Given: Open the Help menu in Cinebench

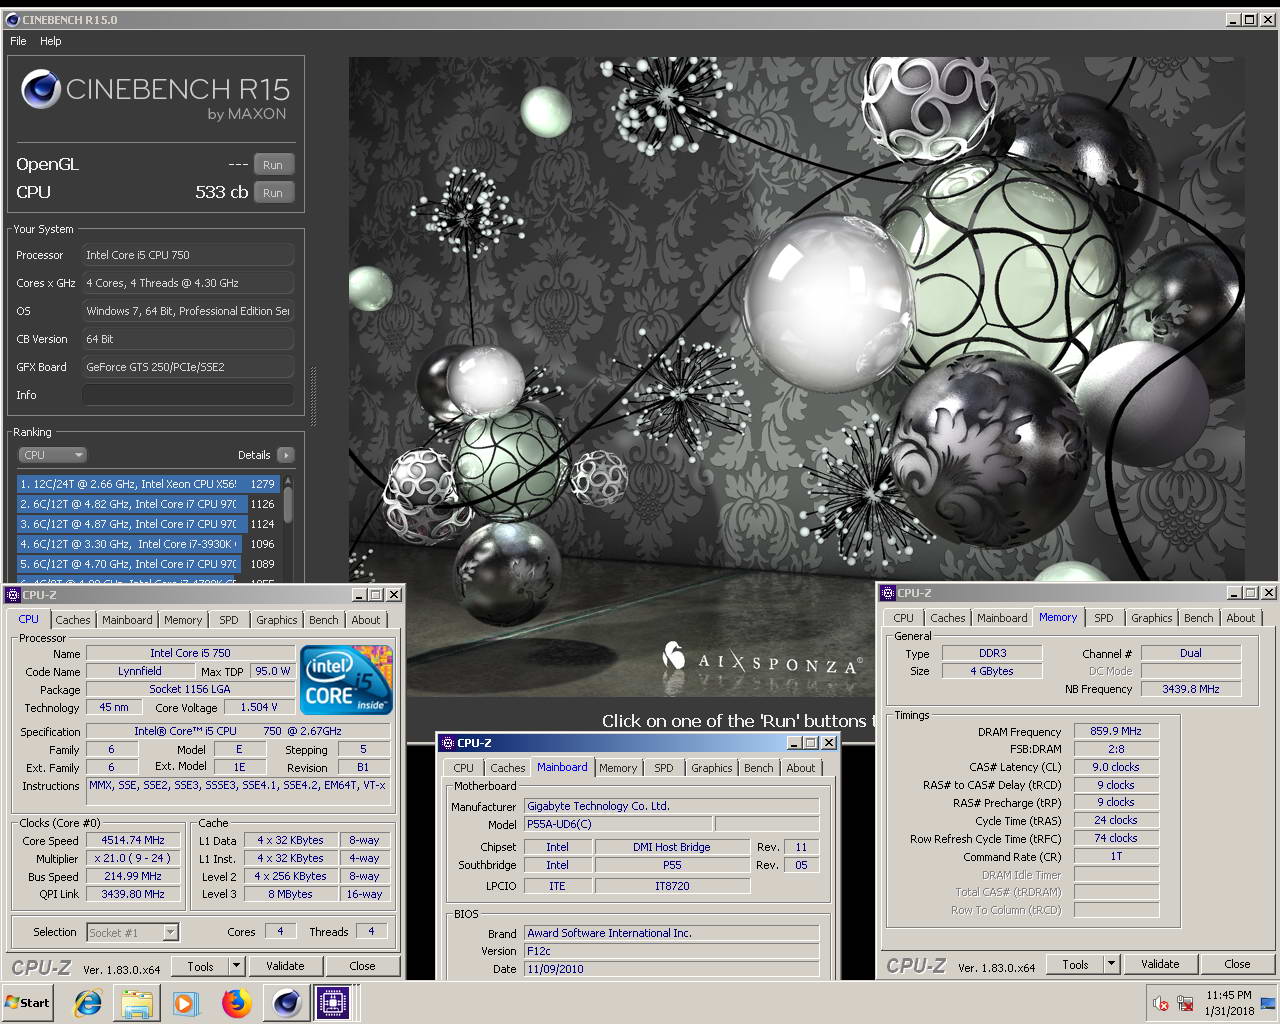Looking at the screenshot, I should point(51,41).
